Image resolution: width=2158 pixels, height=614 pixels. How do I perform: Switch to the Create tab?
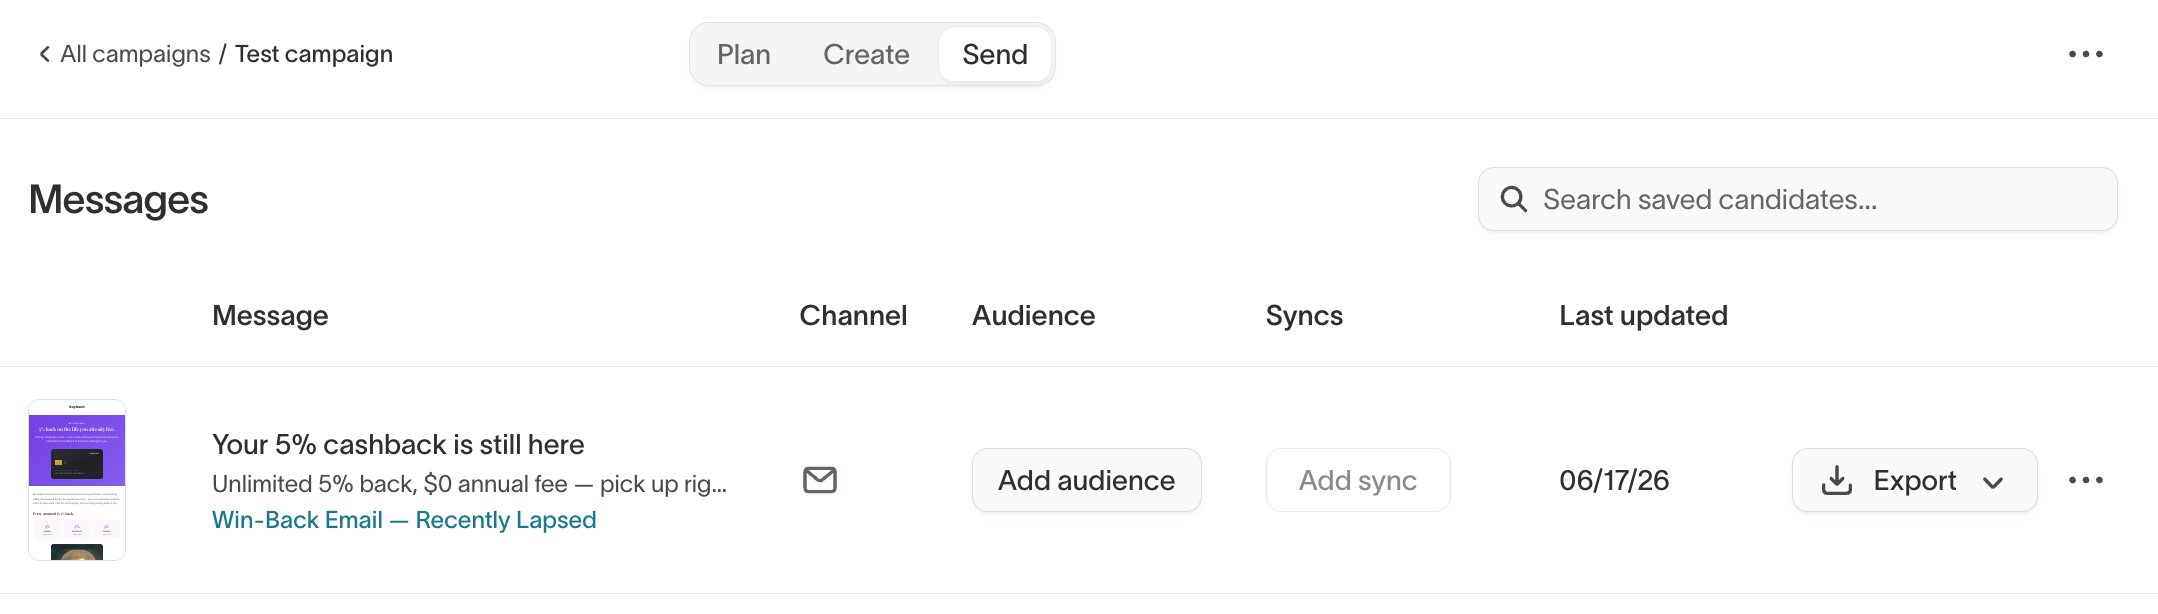click(866, 54)
